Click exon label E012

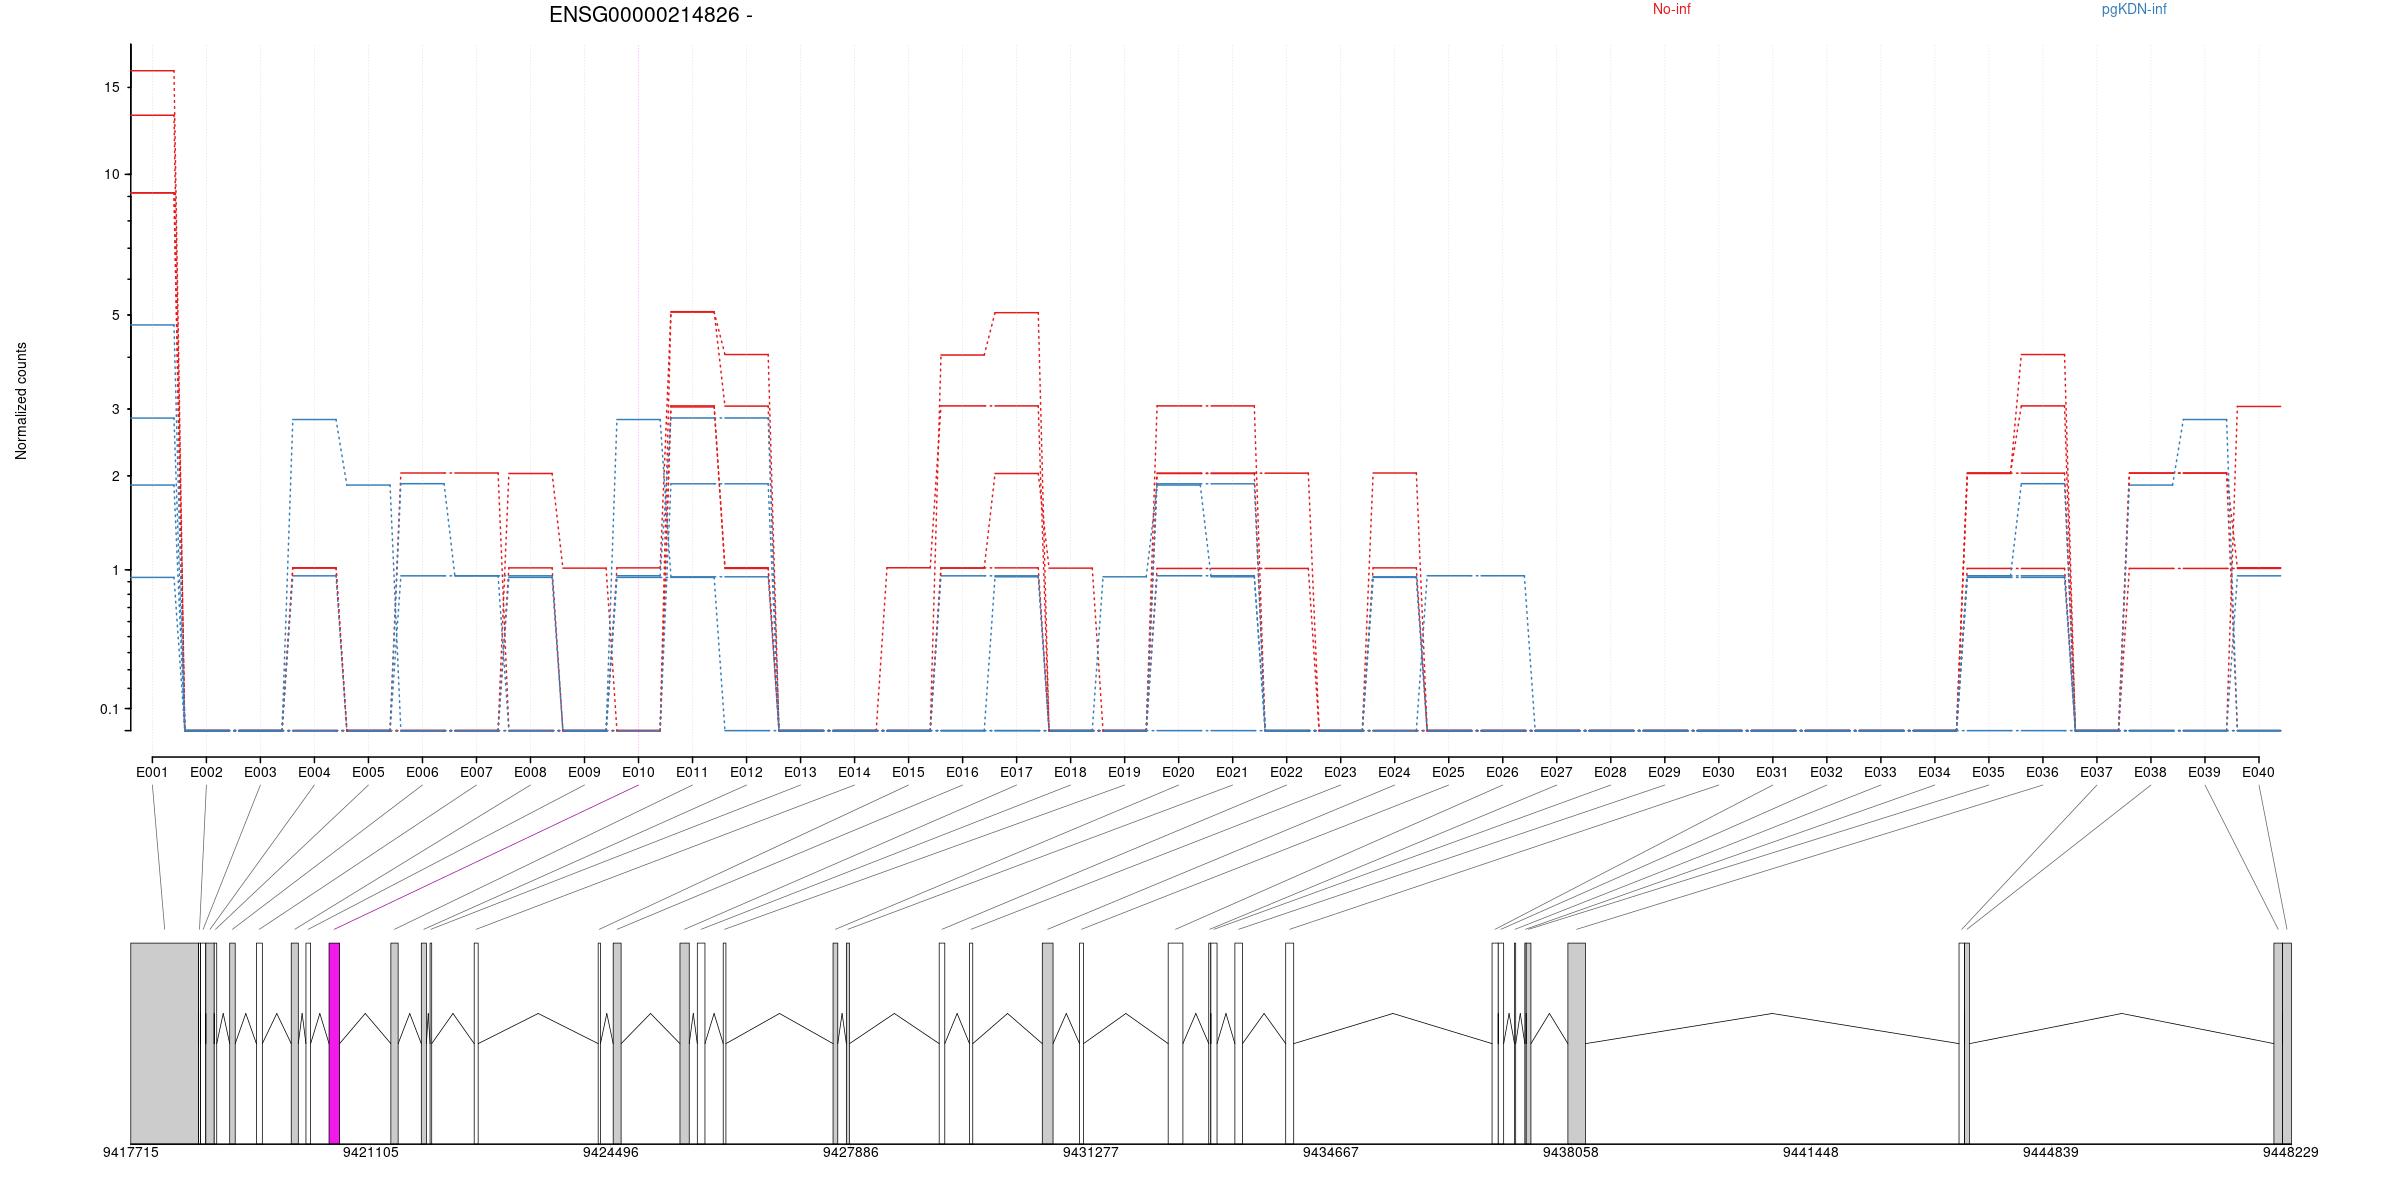(x=746, y=772)
